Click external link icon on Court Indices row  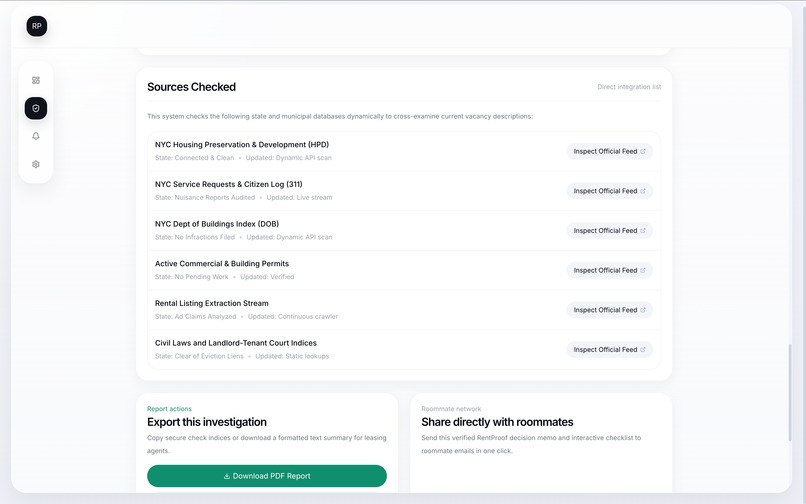click(x=643, y=349)
